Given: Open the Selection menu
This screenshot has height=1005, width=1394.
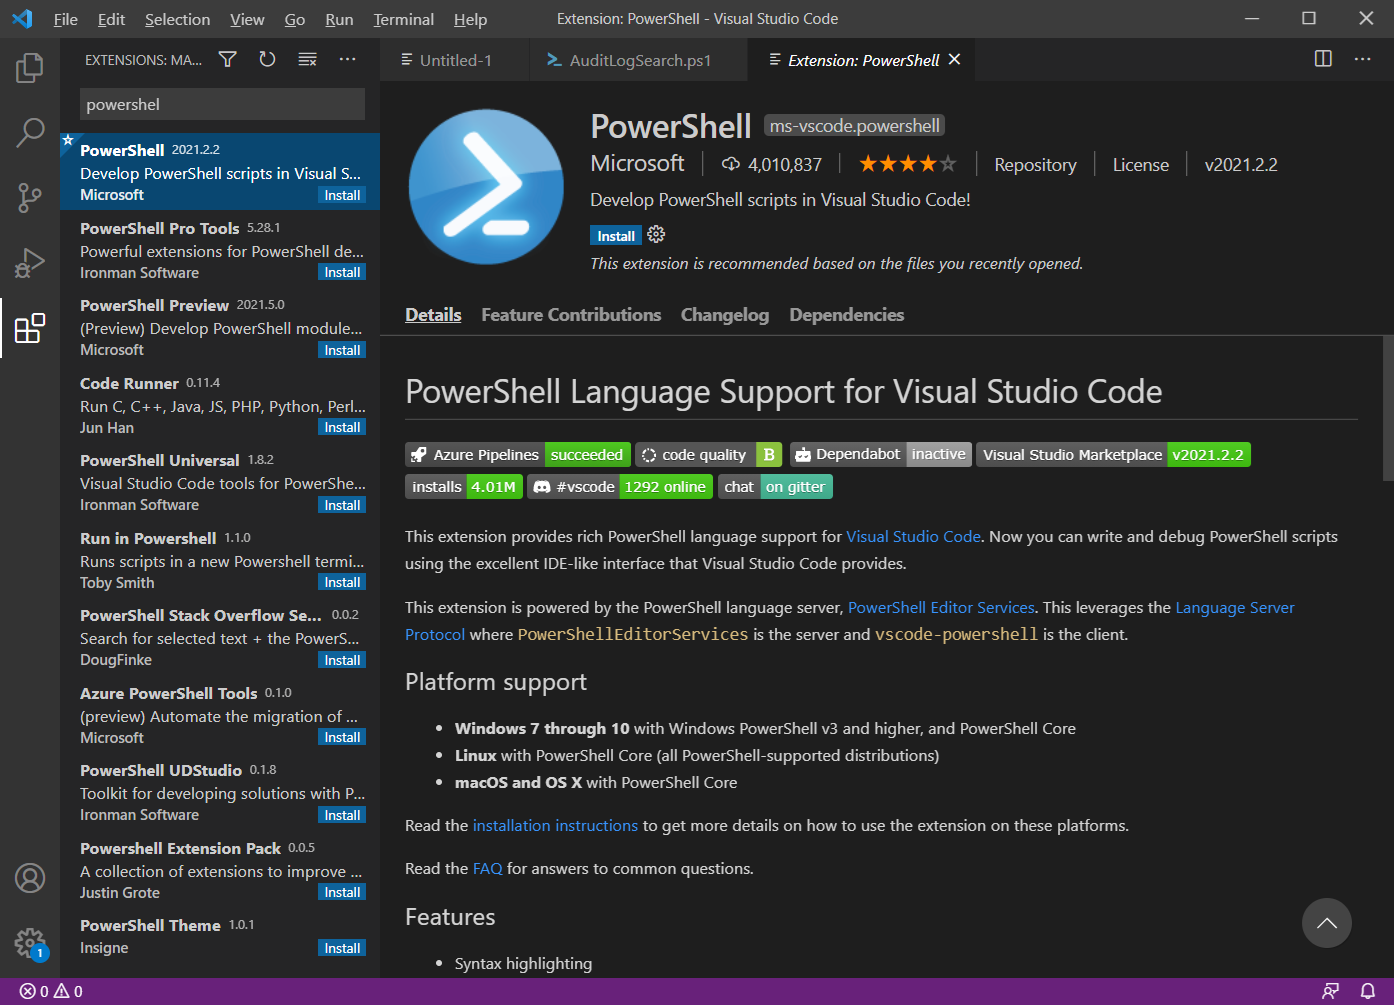Looking at the screenshot, I should coord(178,19).
